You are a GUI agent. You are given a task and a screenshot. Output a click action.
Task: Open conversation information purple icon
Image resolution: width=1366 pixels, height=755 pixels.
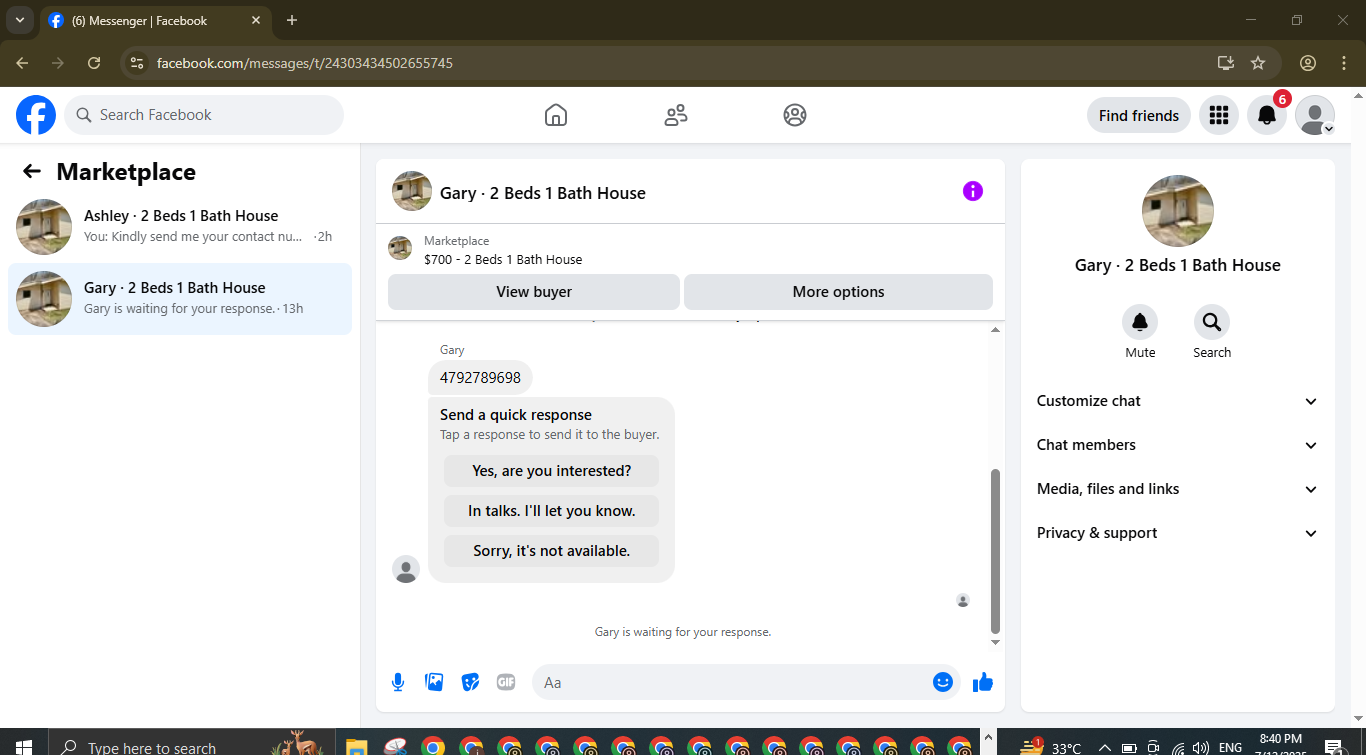point(973,191)
